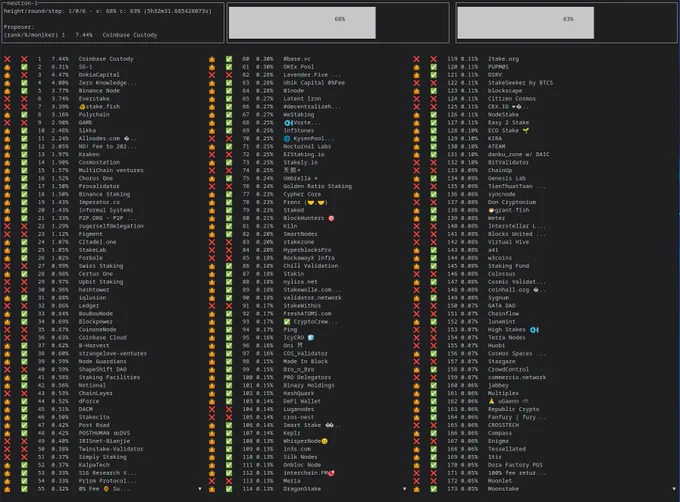Click the blue flag icon before Vorte
The width and height of the screenshot is (680, 502).
(288, 123)
